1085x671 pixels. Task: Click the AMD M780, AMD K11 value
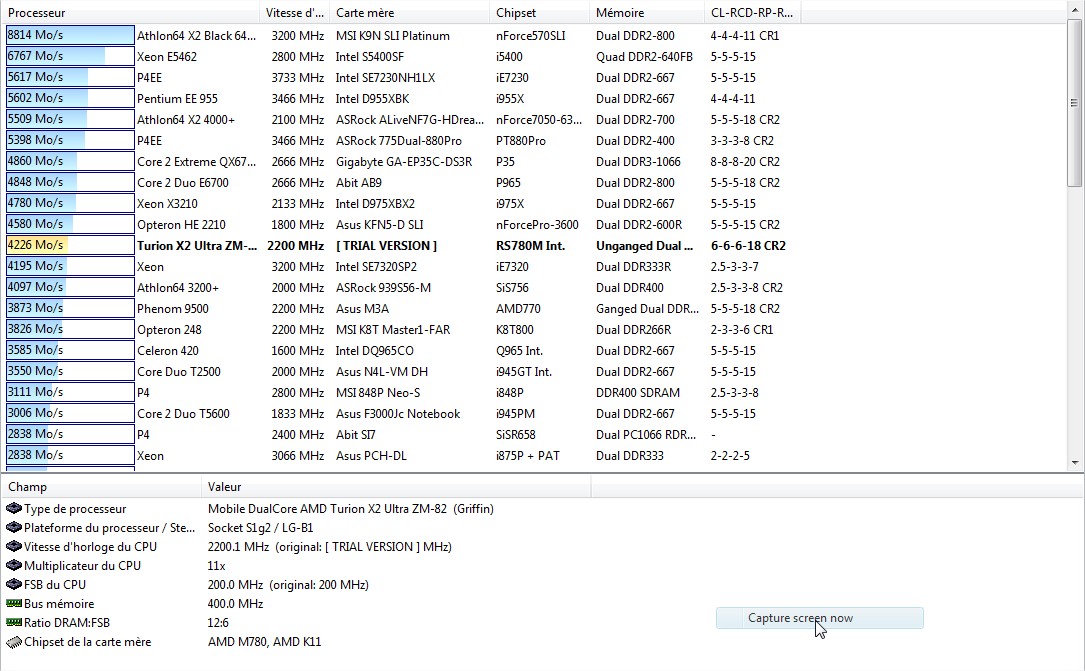click(264, 642)
